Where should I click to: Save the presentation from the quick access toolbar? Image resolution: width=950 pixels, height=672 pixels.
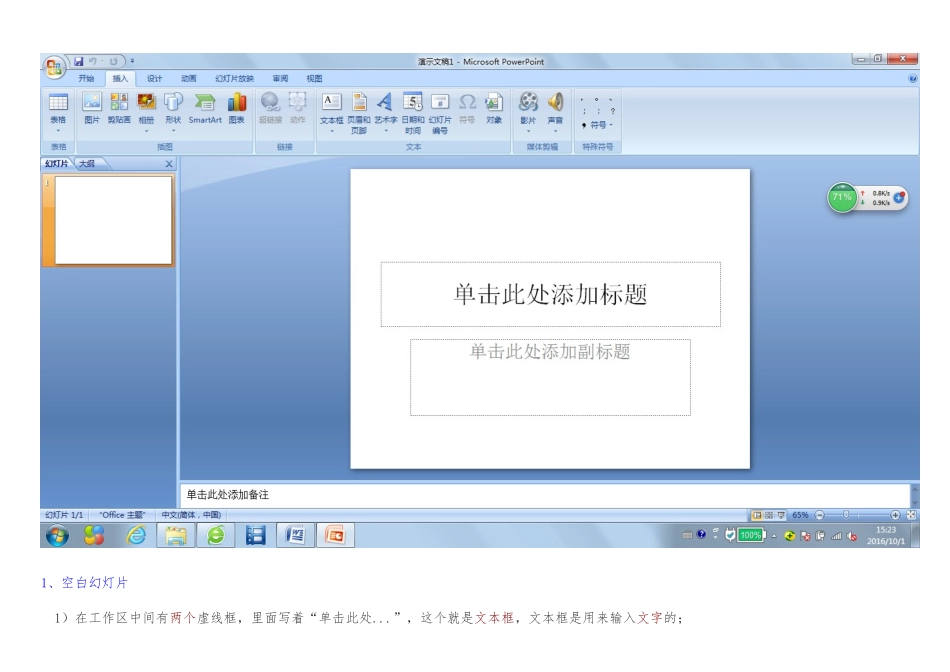(79, 61)
